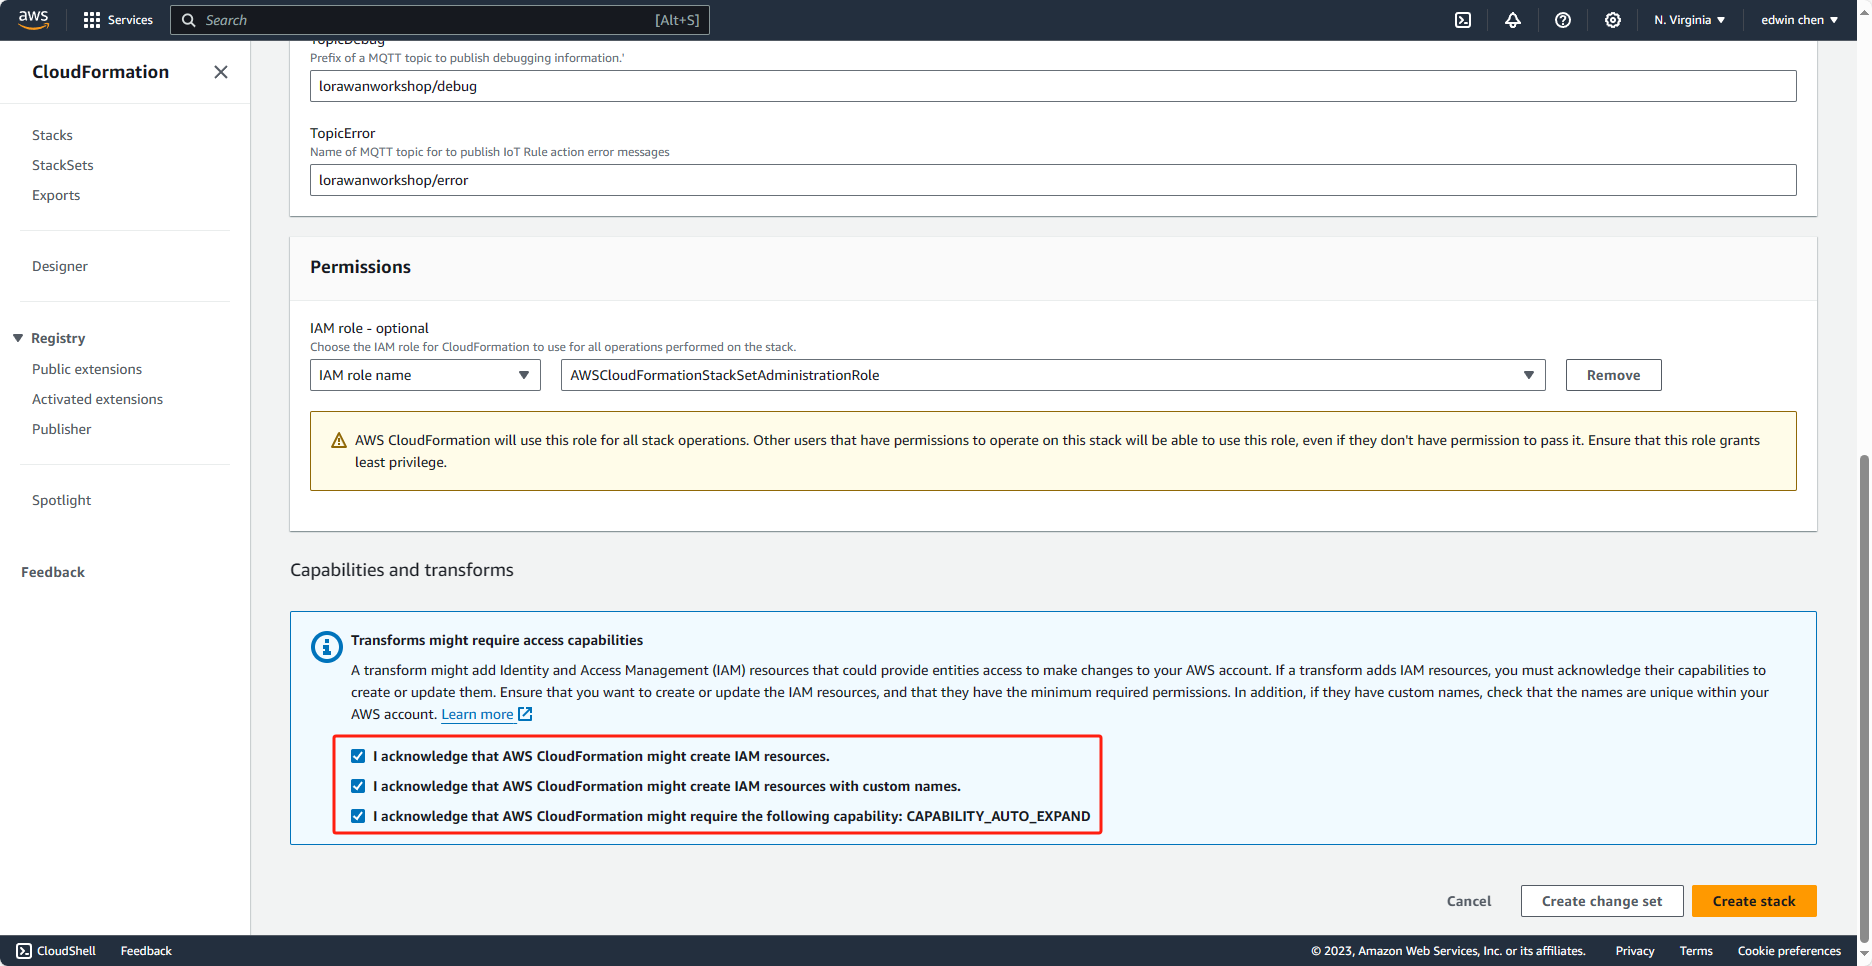Open Cookie preferences in footer
Image resolution: width=1872 pixels, height=966 pixels.
(1789, 951)
